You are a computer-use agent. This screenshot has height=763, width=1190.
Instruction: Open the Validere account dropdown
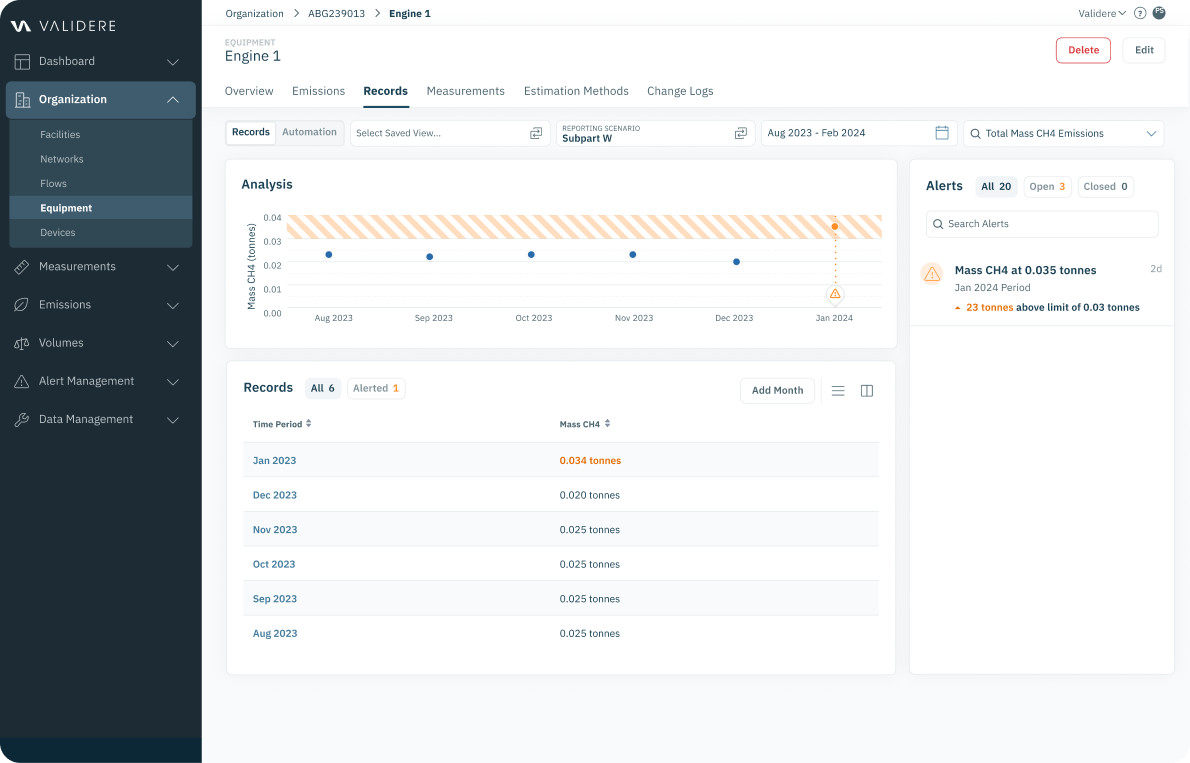coord(1102,14)
